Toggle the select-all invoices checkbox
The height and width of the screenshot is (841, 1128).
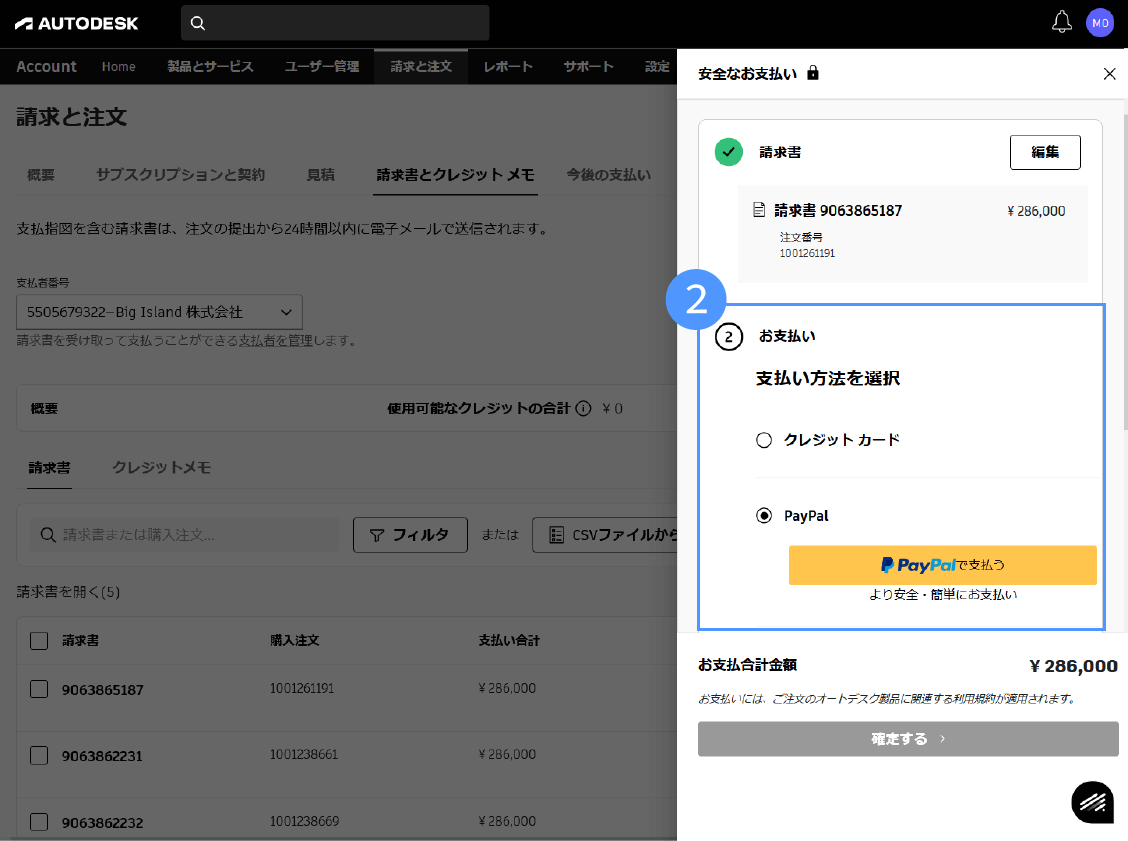pos(39,640)
